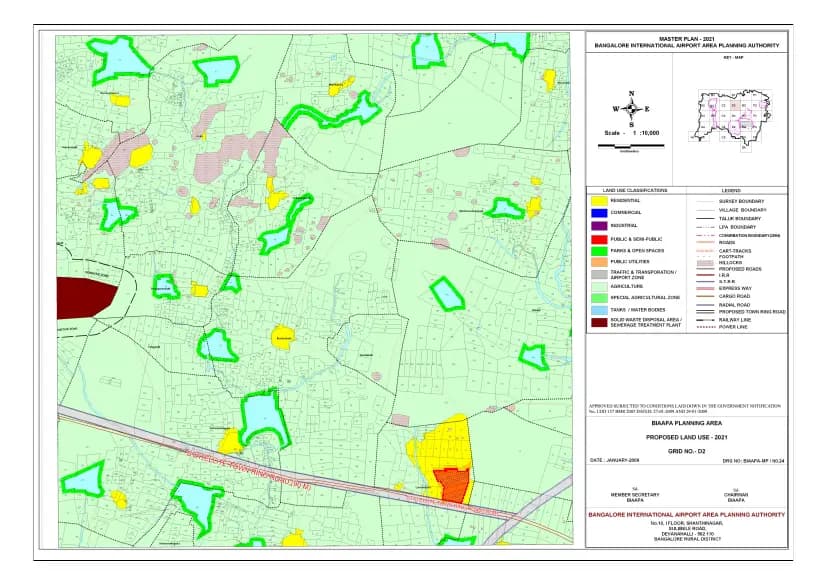Viewport: 827px width, 585px height.
Task: Pick the dark red Solid Waste Disposal swatch
Action: [x=599, y=323]
